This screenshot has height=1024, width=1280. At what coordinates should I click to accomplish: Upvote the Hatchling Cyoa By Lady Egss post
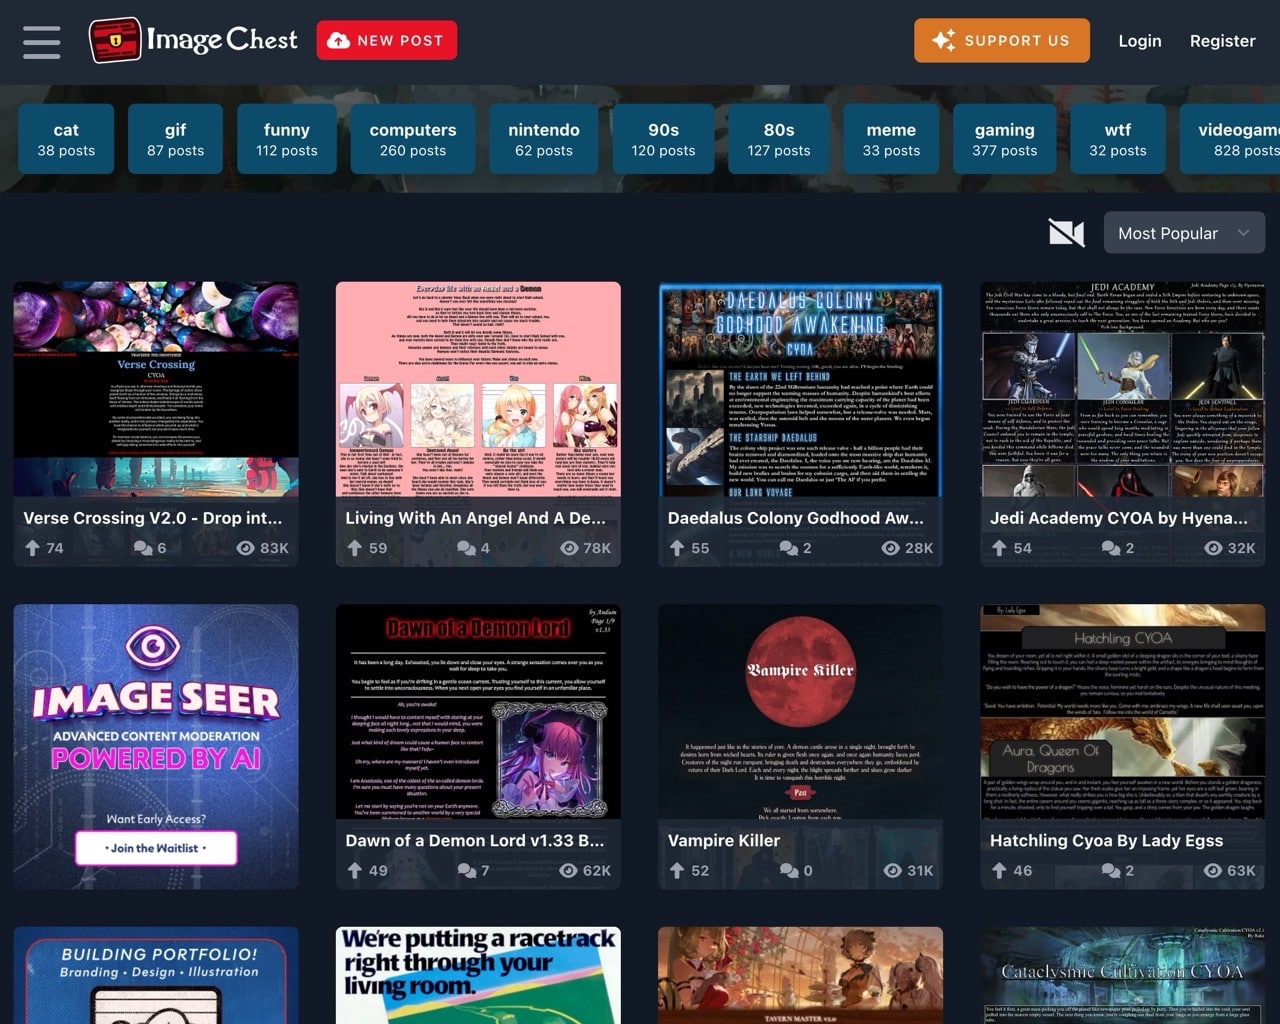(x=999, y=871)
